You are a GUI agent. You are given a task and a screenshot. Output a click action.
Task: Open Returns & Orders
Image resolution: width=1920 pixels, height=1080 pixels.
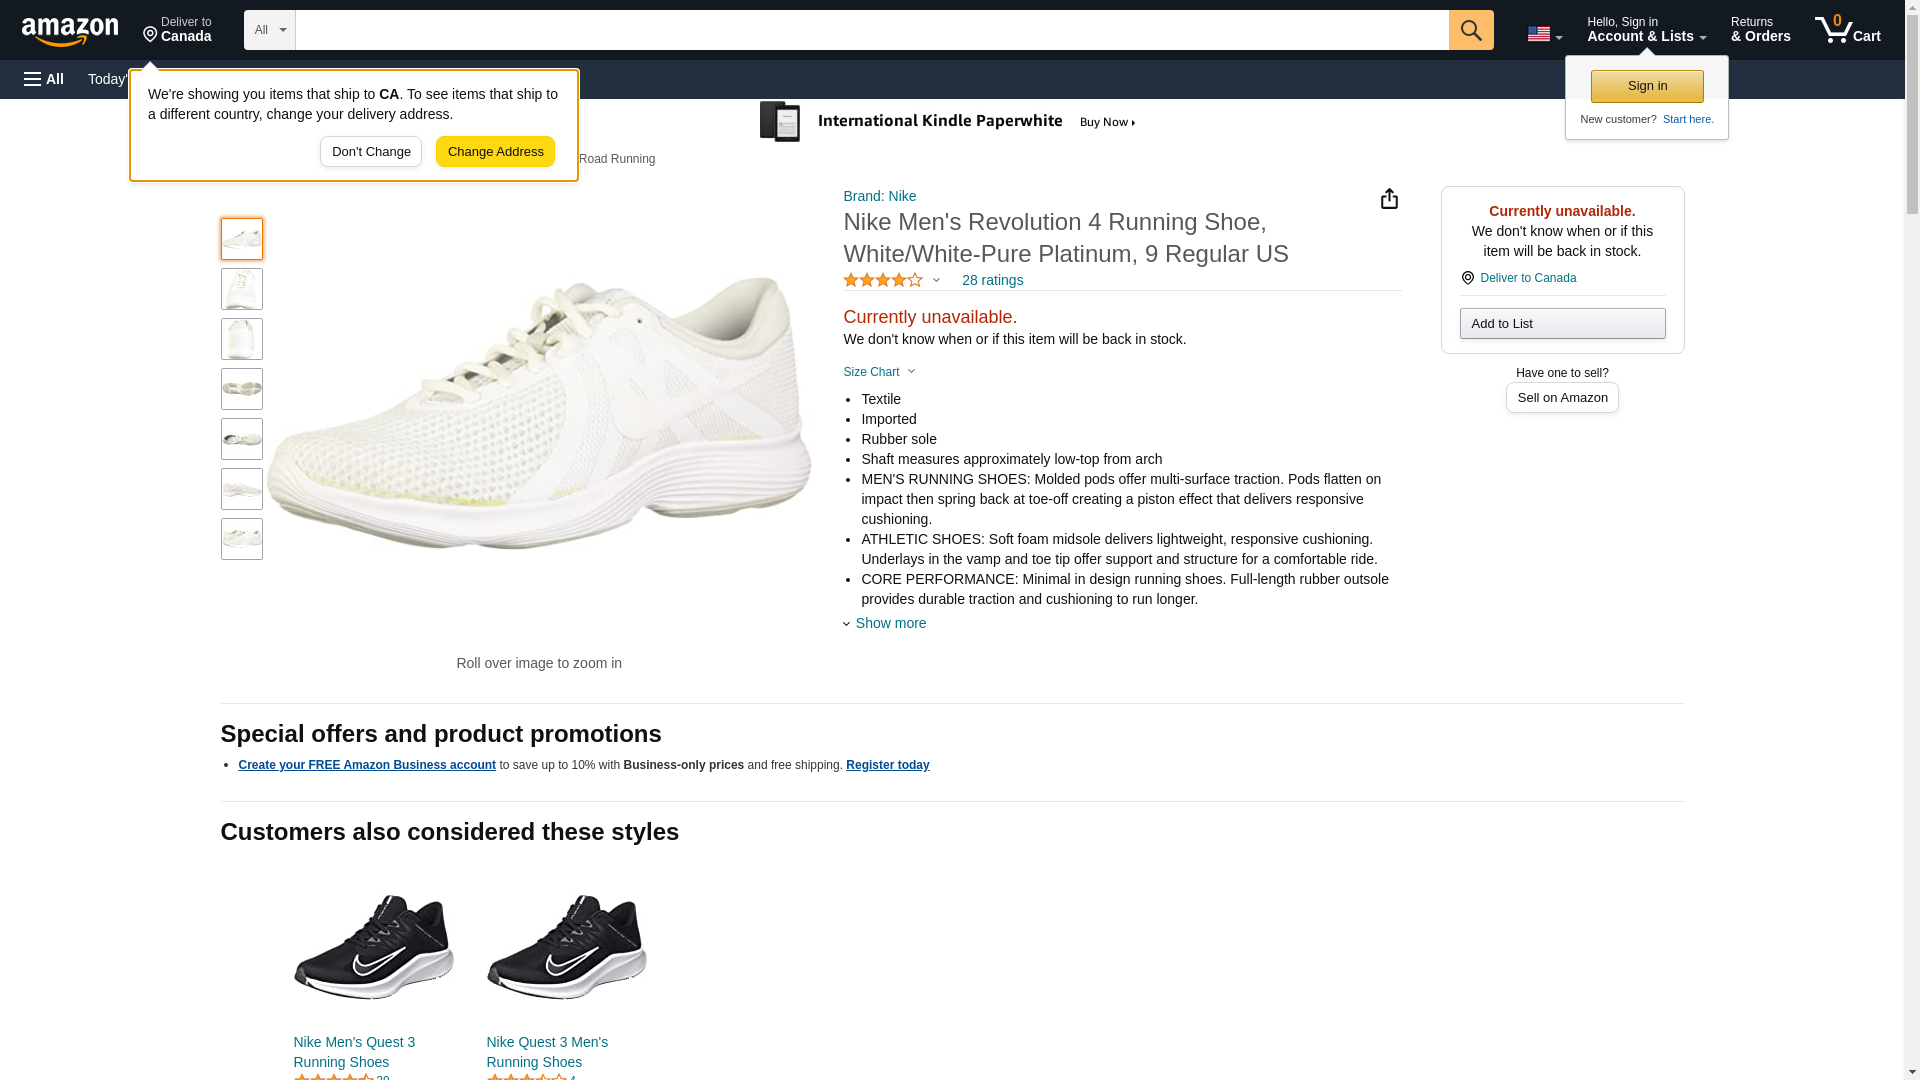[1760, 30]
